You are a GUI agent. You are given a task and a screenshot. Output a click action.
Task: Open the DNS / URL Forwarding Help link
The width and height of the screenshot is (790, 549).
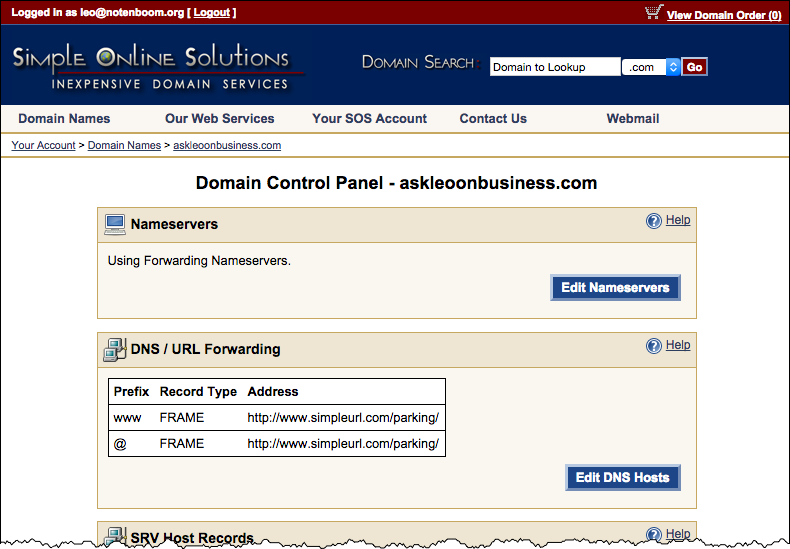[x=678, y=345]
